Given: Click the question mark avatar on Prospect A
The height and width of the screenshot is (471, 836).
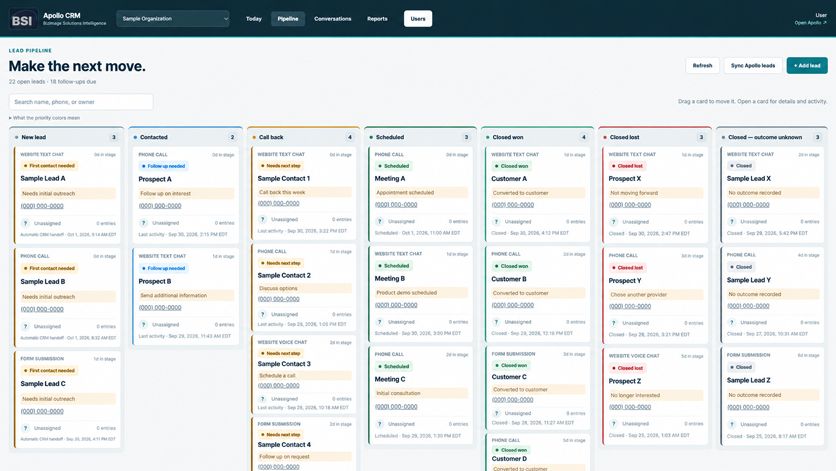Looking at the screenshot, I should pos(143,223).
